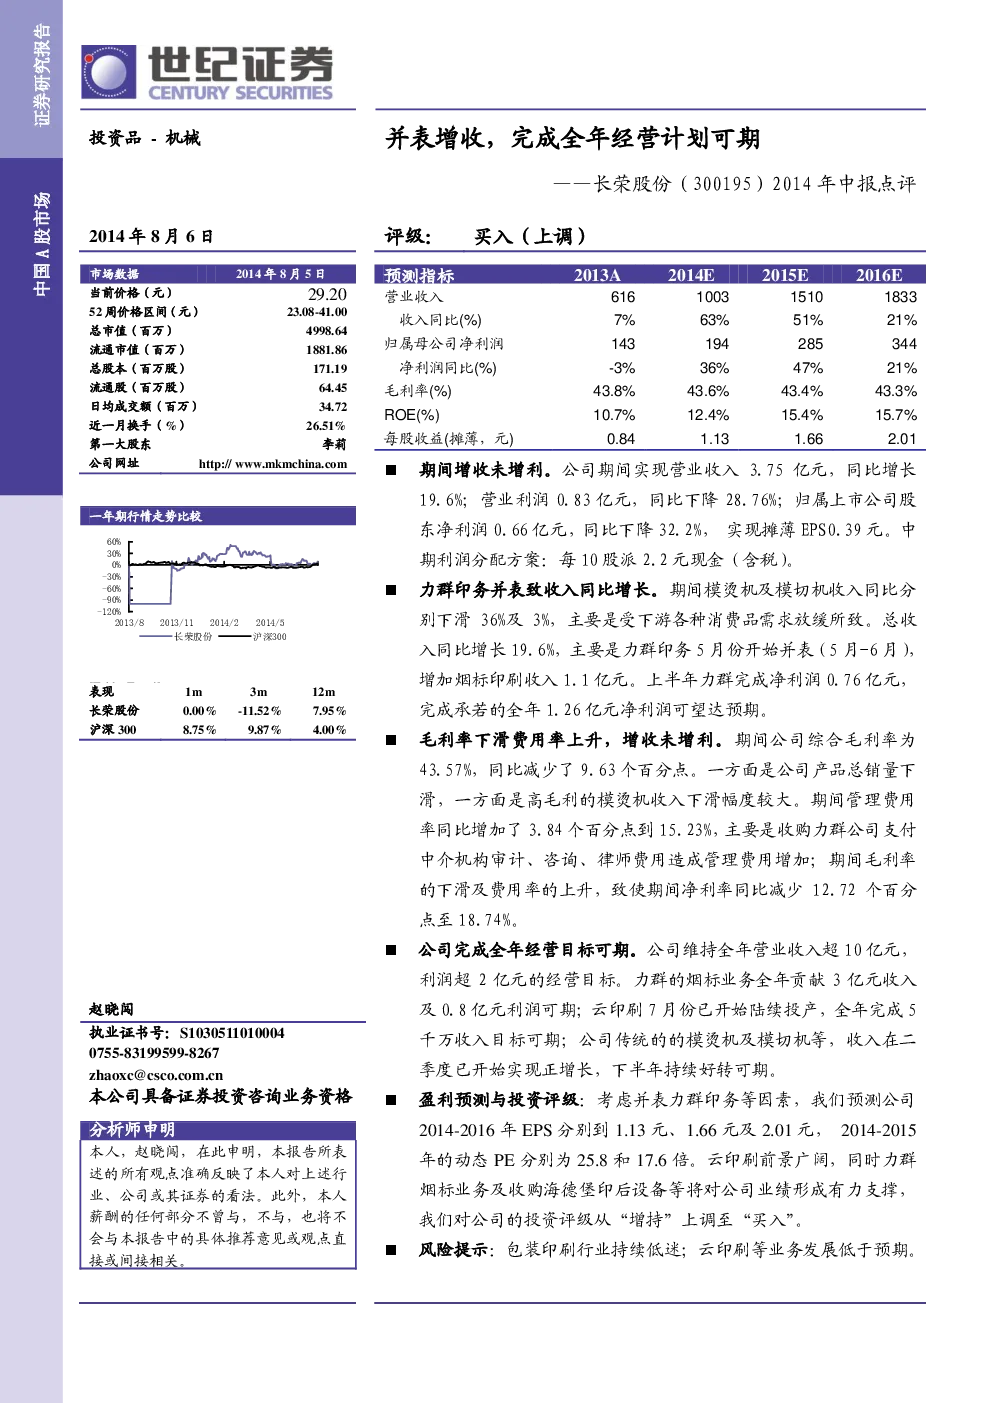Viewport: 992px width, 1403px height.
Task: Click the date 2014年8月6日
Action: coord(151,236)
